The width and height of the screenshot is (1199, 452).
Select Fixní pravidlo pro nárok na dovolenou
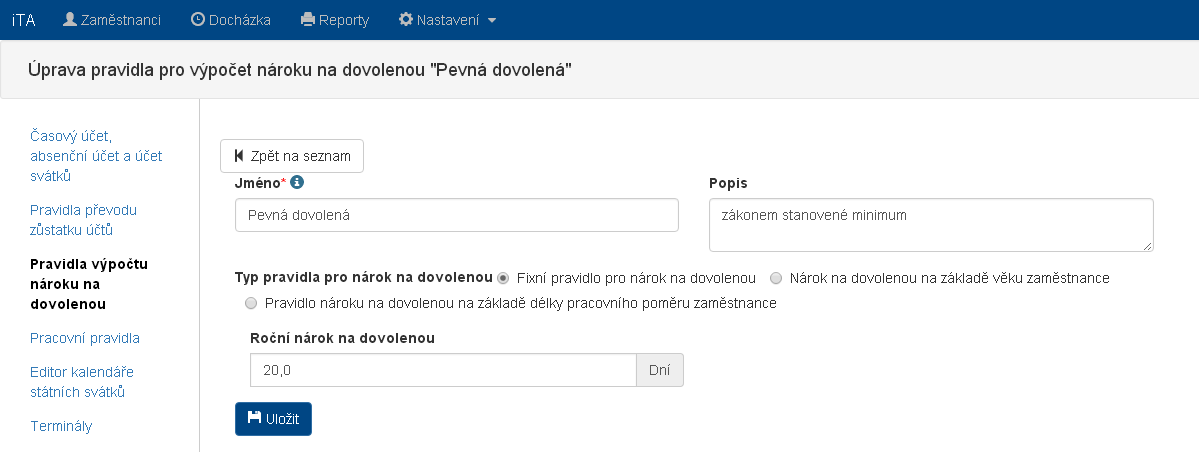pyautogui.click(x=503, y=277)
